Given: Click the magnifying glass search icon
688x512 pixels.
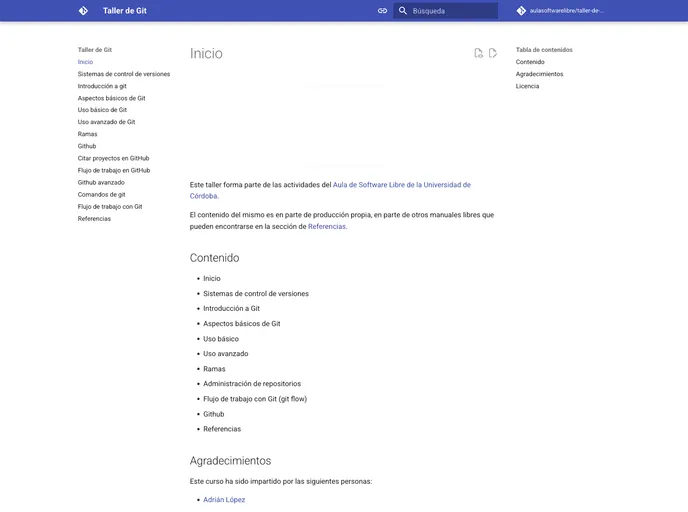Looking at the screenshot, I should click(402, 11).
